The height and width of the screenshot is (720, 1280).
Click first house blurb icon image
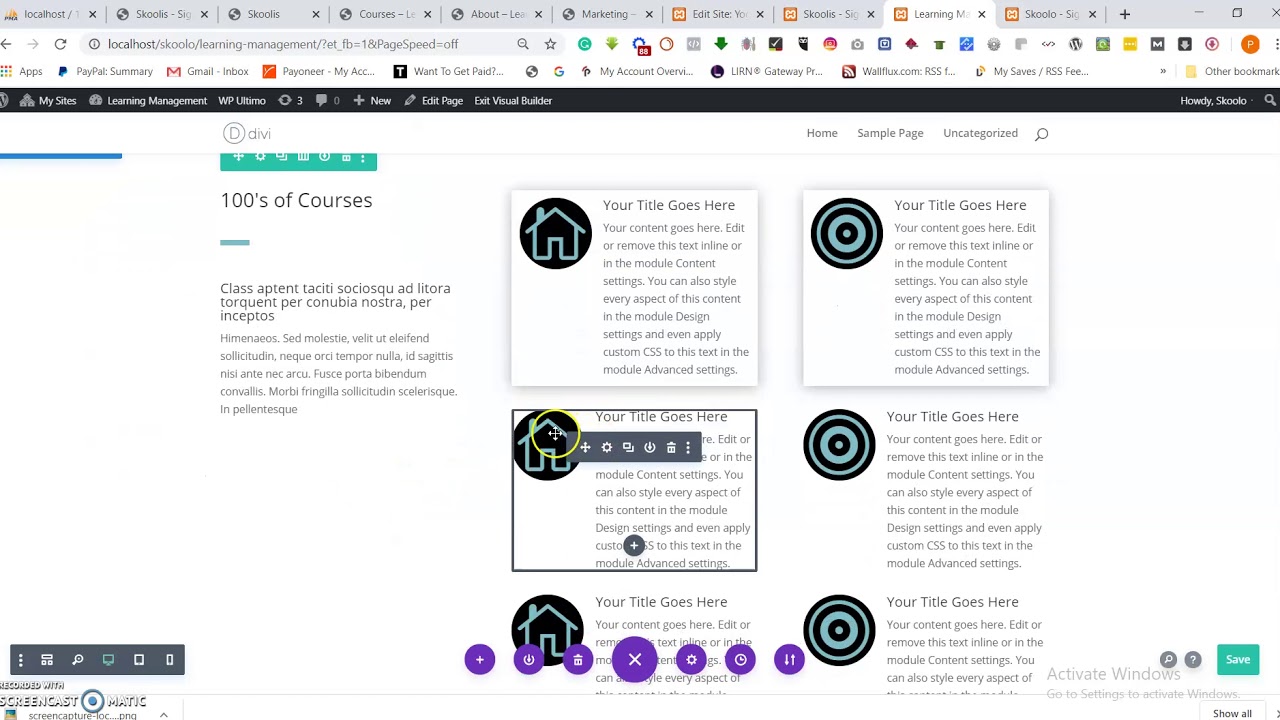click(555, 234)
